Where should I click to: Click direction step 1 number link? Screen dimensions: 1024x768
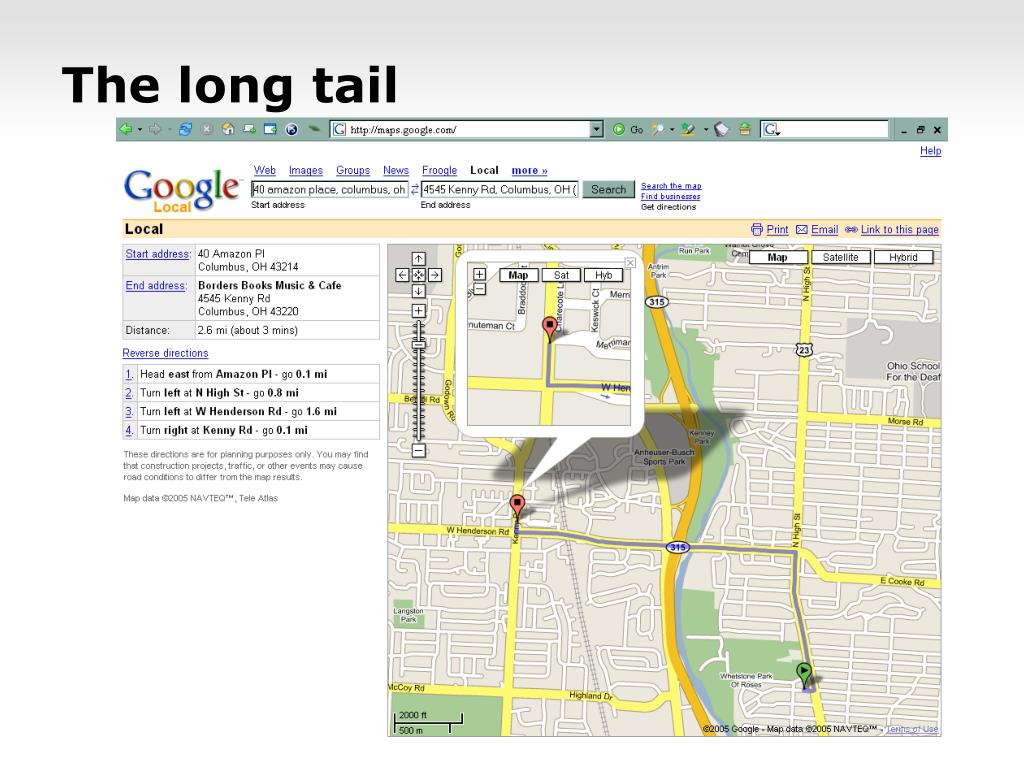point(129,374)
